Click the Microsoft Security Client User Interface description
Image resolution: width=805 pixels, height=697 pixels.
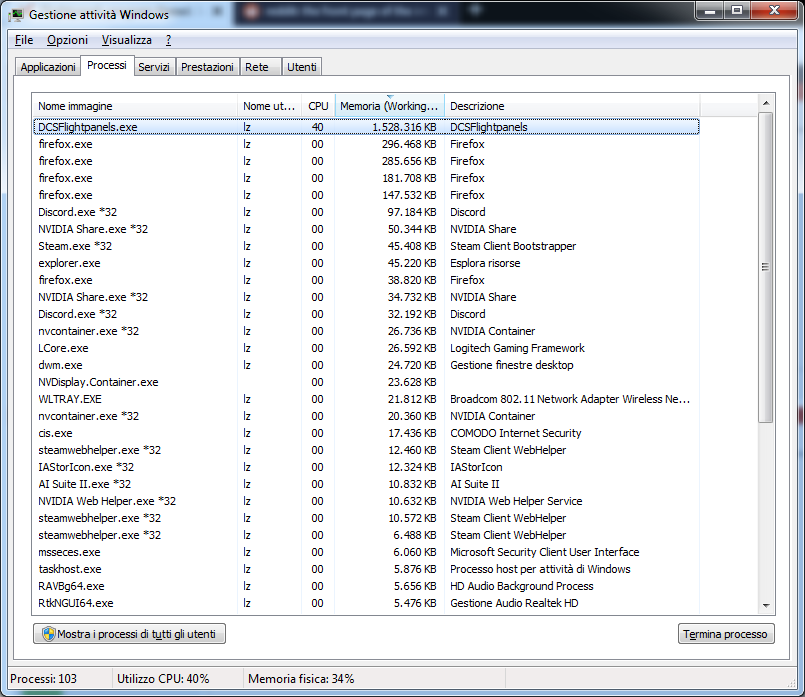click(x=545, y=552)
